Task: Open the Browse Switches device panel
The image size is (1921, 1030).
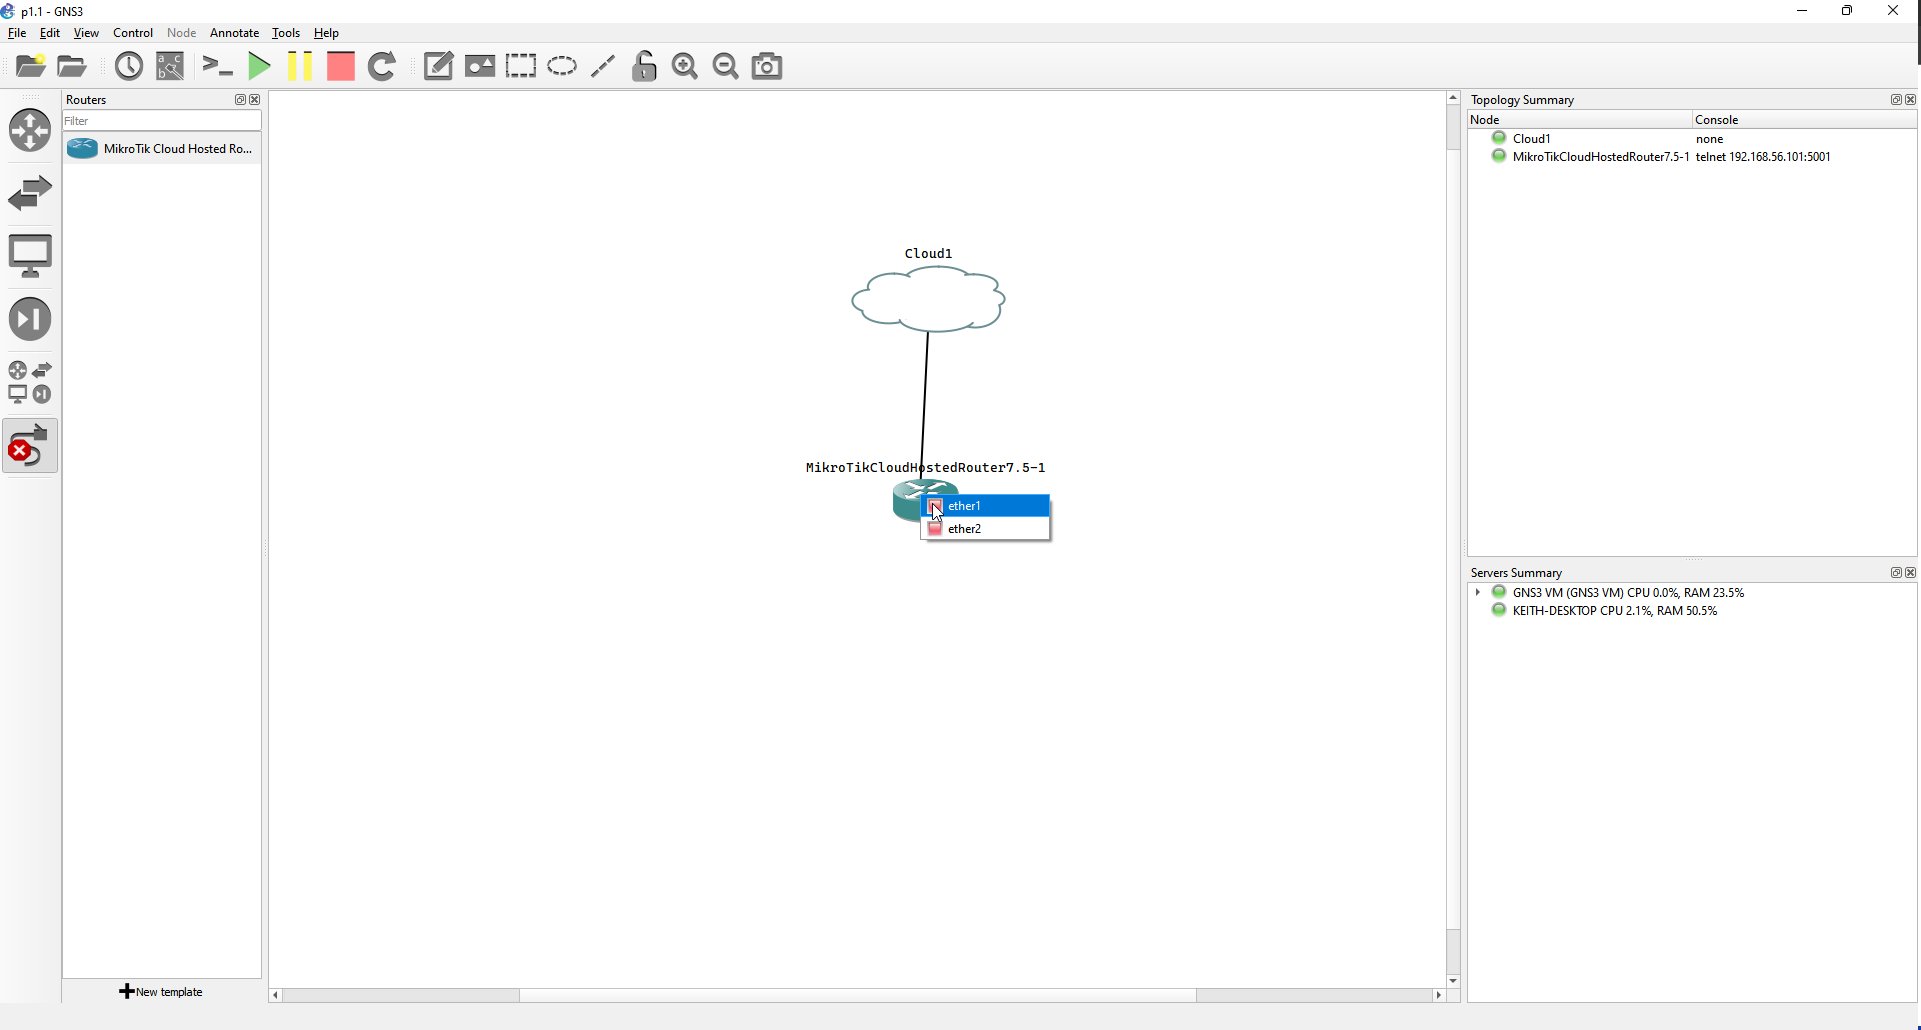Action: point(31,192)
